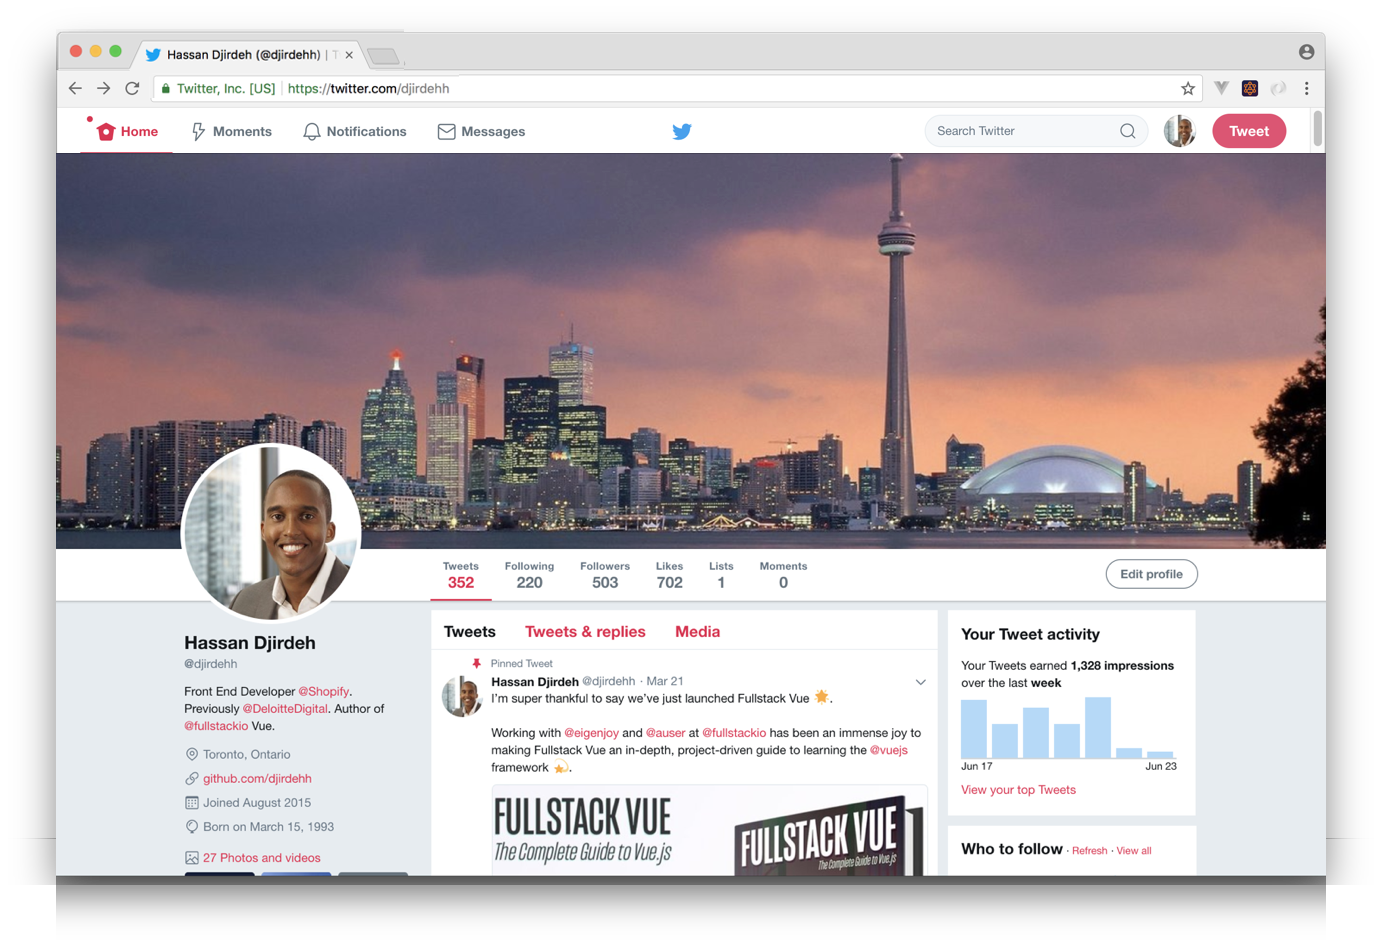This screenshot has width=1382, height=945.
Task: Click the page vertical scrollbar
Action: [1318, 128]
